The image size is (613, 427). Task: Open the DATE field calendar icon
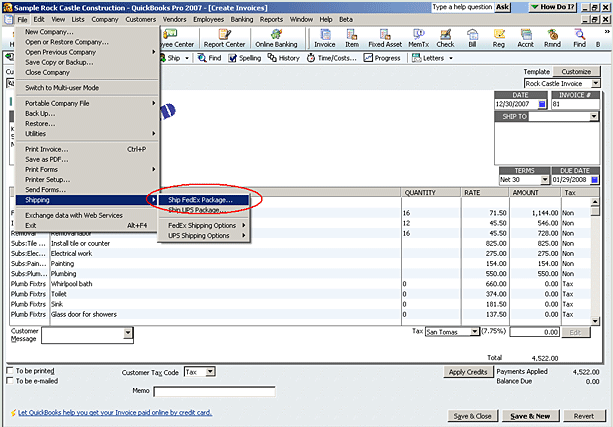click(542, 104)
